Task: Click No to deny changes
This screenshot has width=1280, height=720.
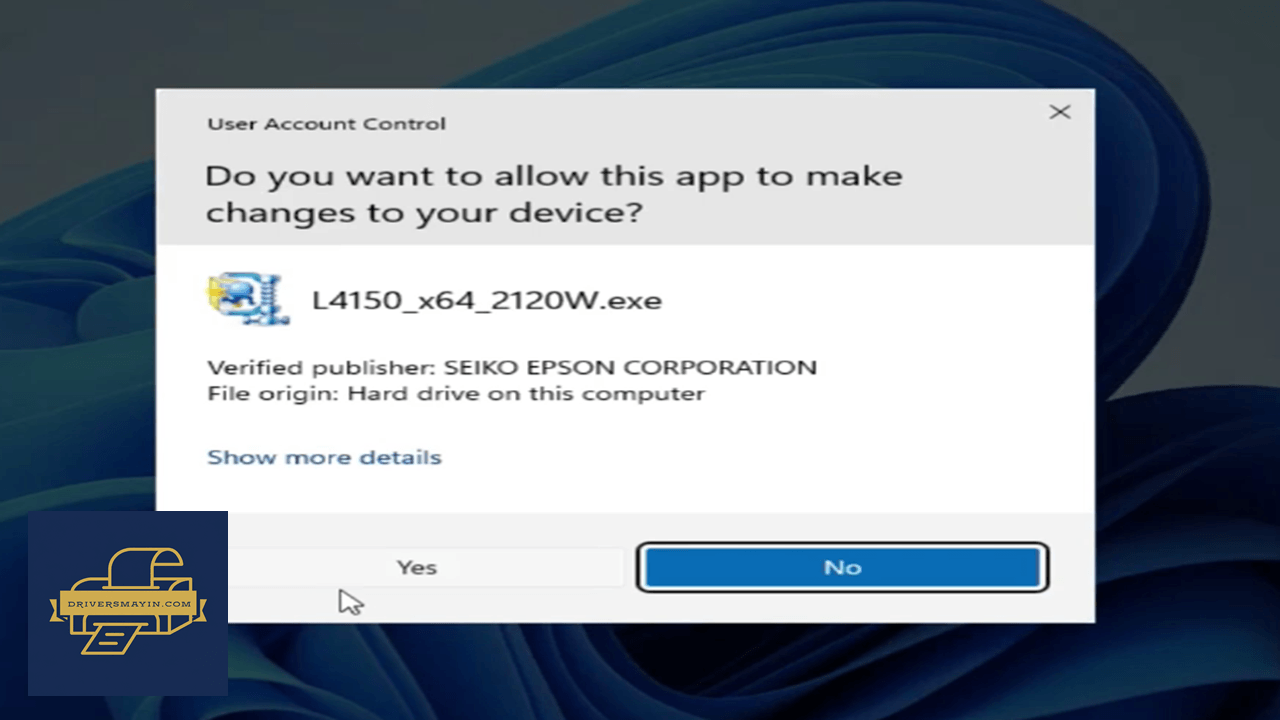Action: [842, 567]
